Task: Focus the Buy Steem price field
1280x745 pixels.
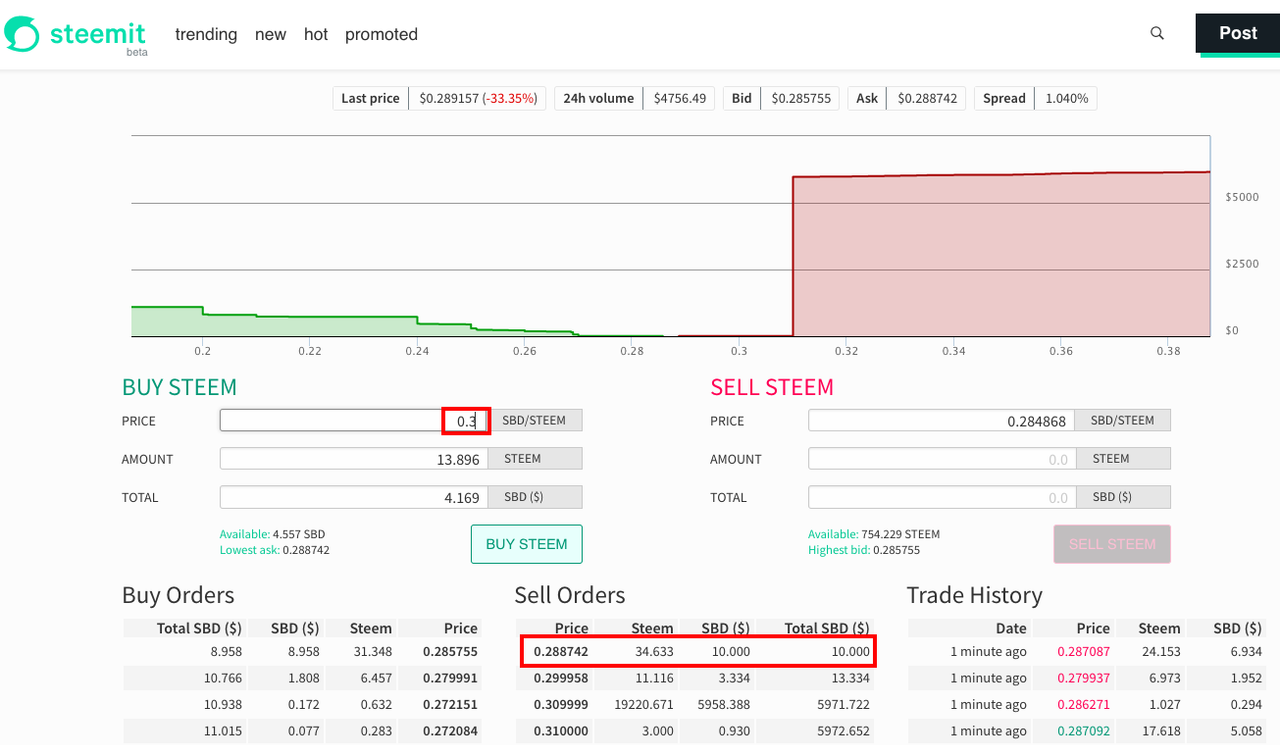Action: point(354,421)
